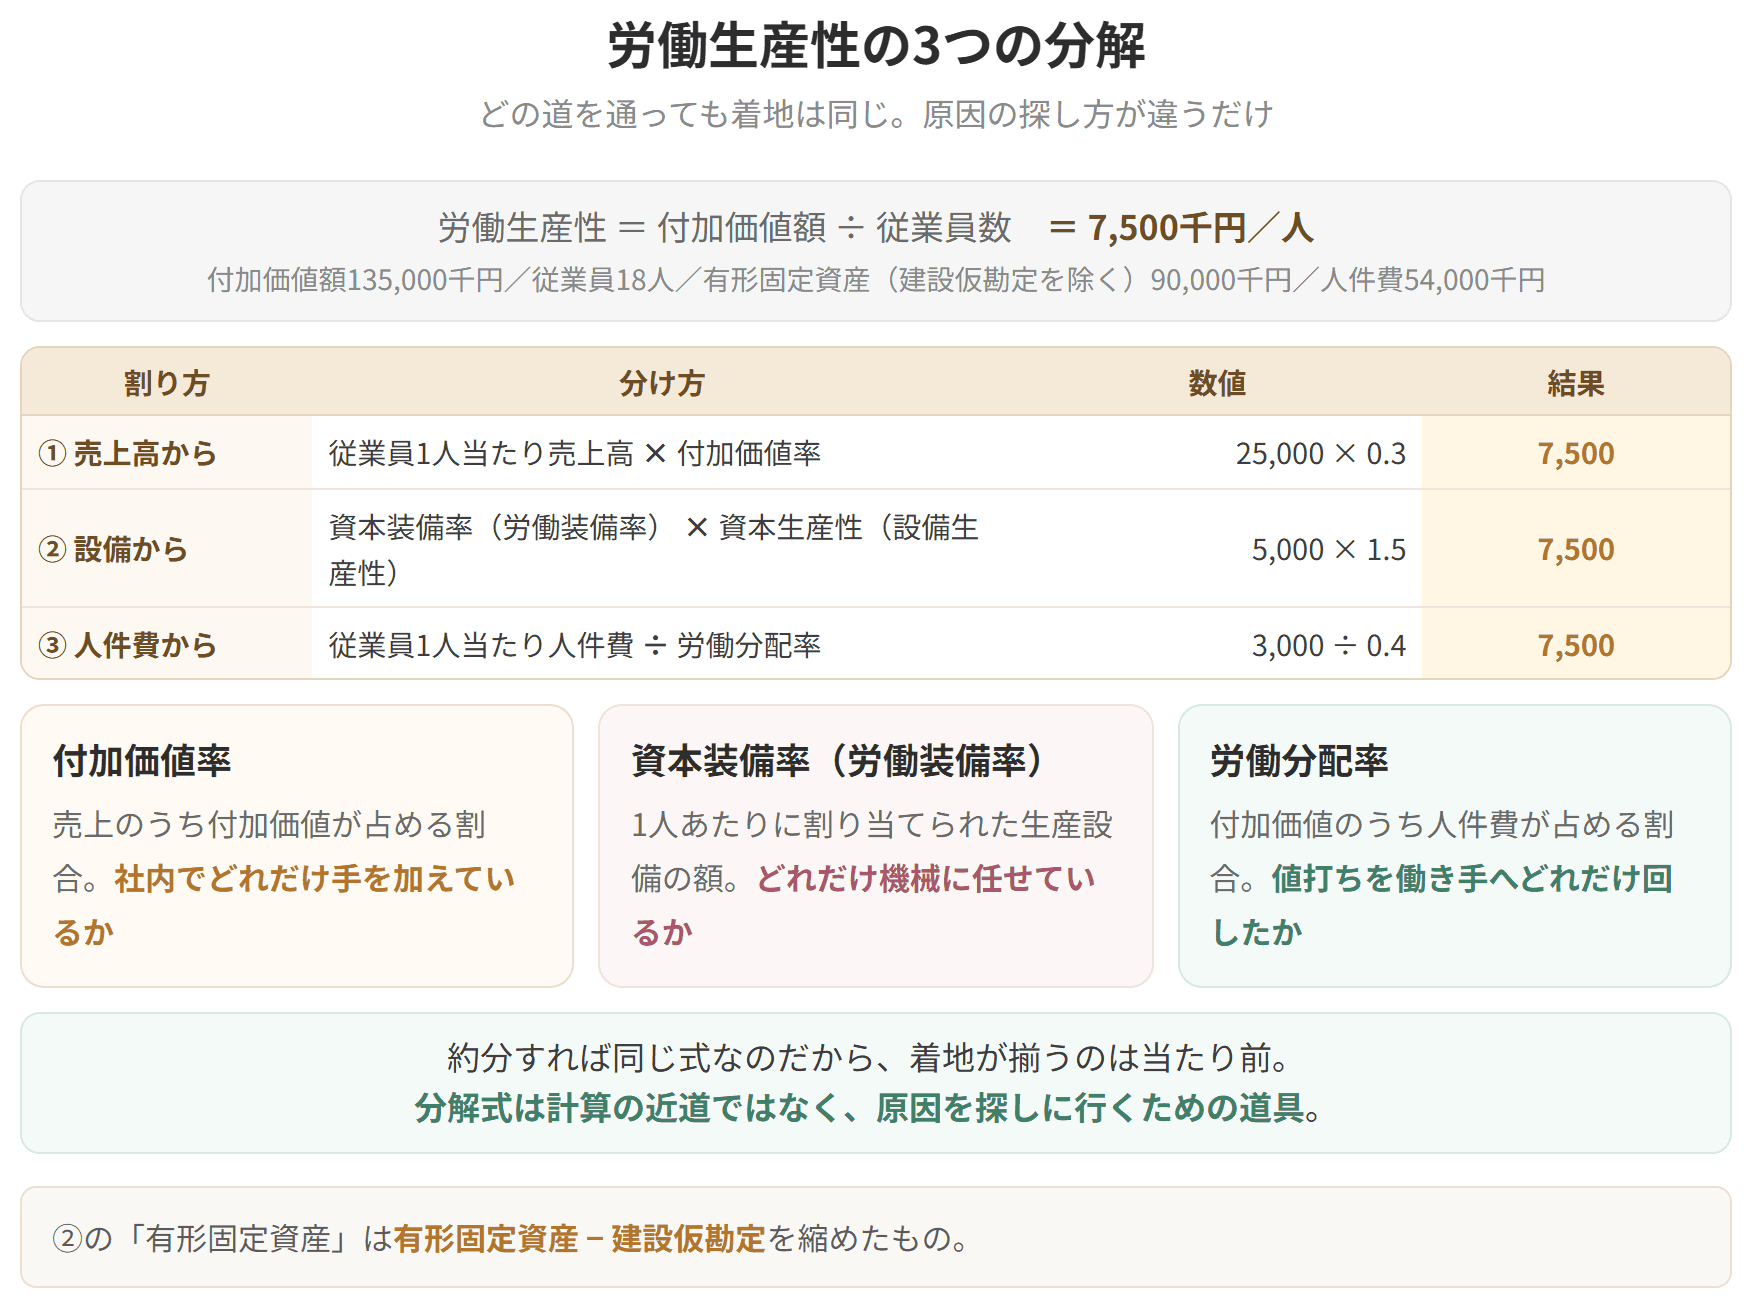
Task: Click 労働生産性 ＝ 付加価値額 ÷ 従業員数 formula
Action: coord(725,228)
